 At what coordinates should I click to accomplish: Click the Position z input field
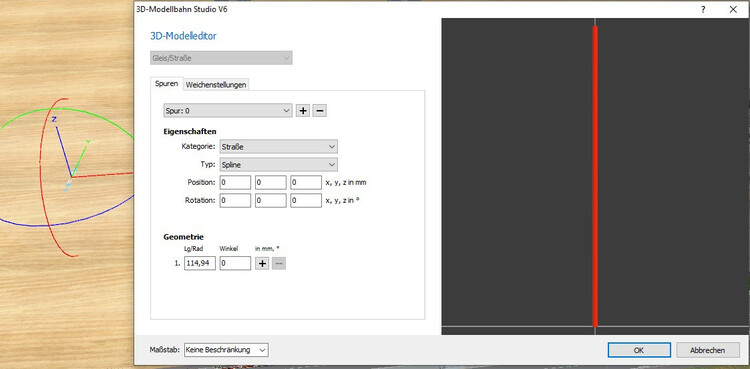click(306, 182)
